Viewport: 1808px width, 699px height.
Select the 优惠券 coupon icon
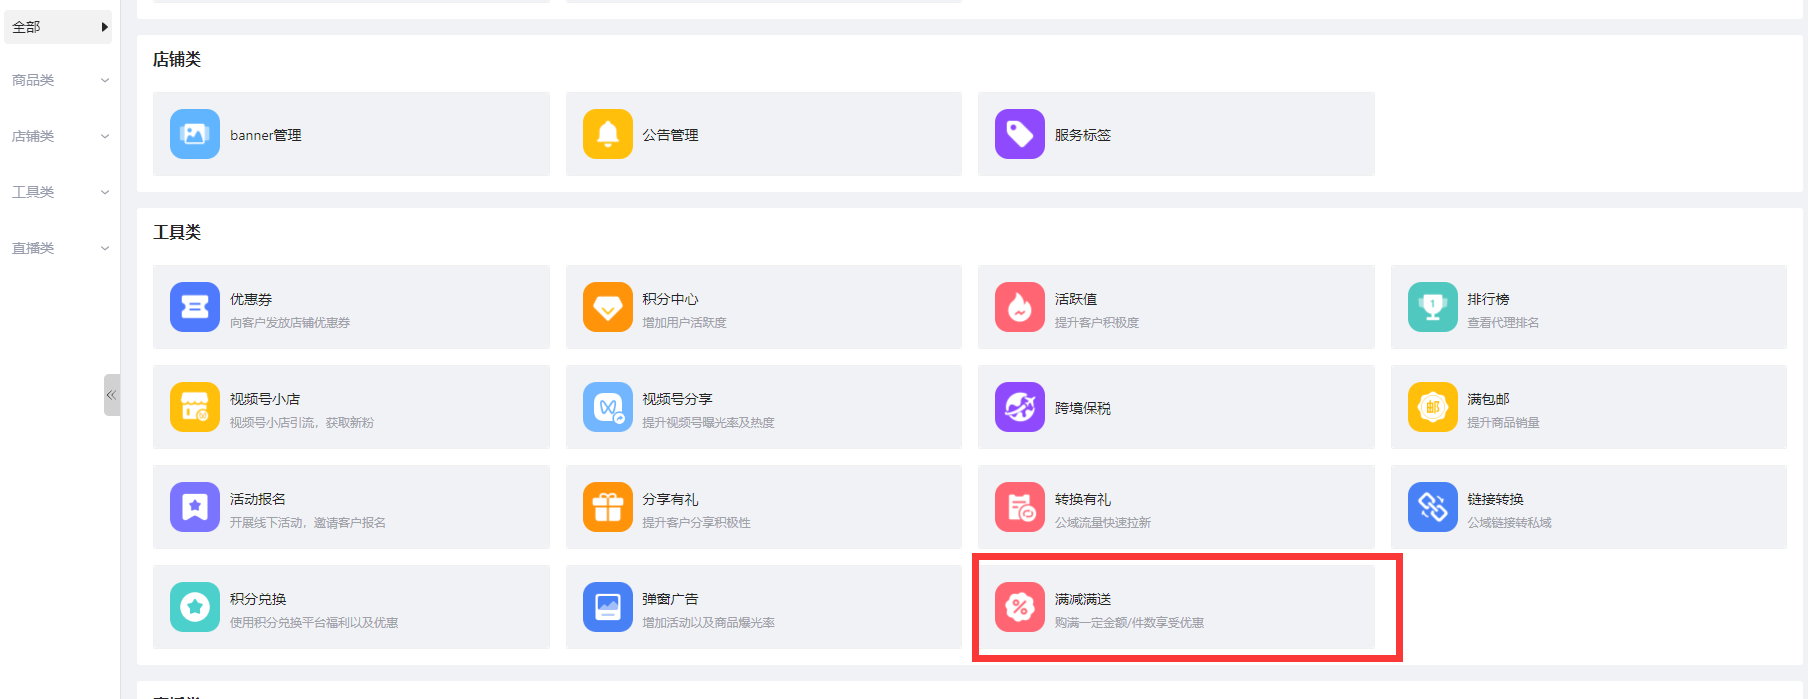[195, 307]
